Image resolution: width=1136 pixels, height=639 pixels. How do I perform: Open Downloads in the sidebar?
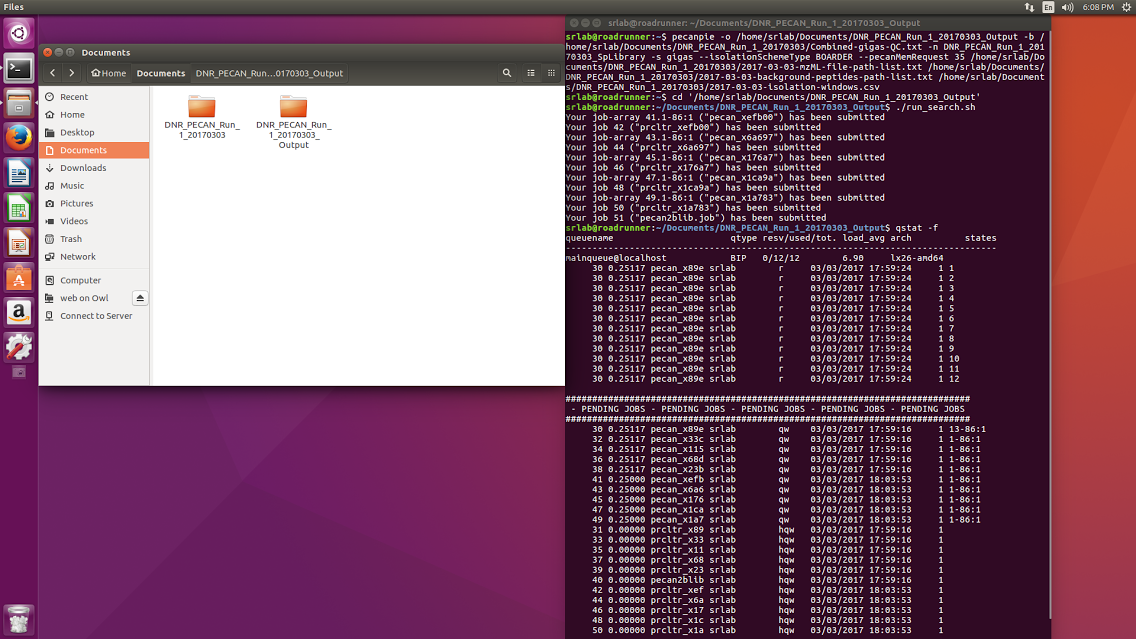(83, 168)
